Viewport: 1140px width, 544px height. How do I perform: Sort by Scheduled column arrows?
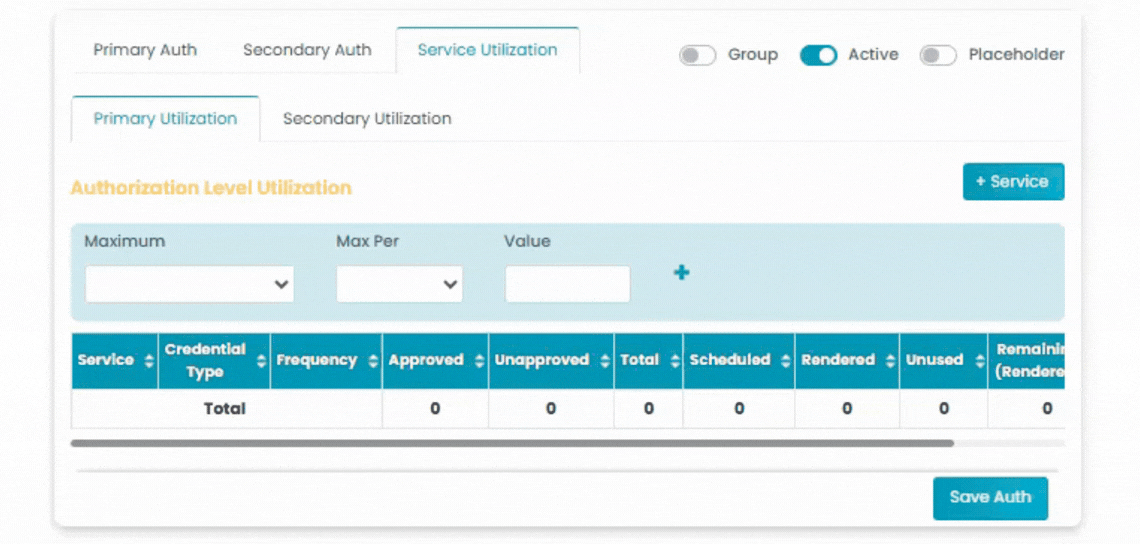click(x=786, y=361)
